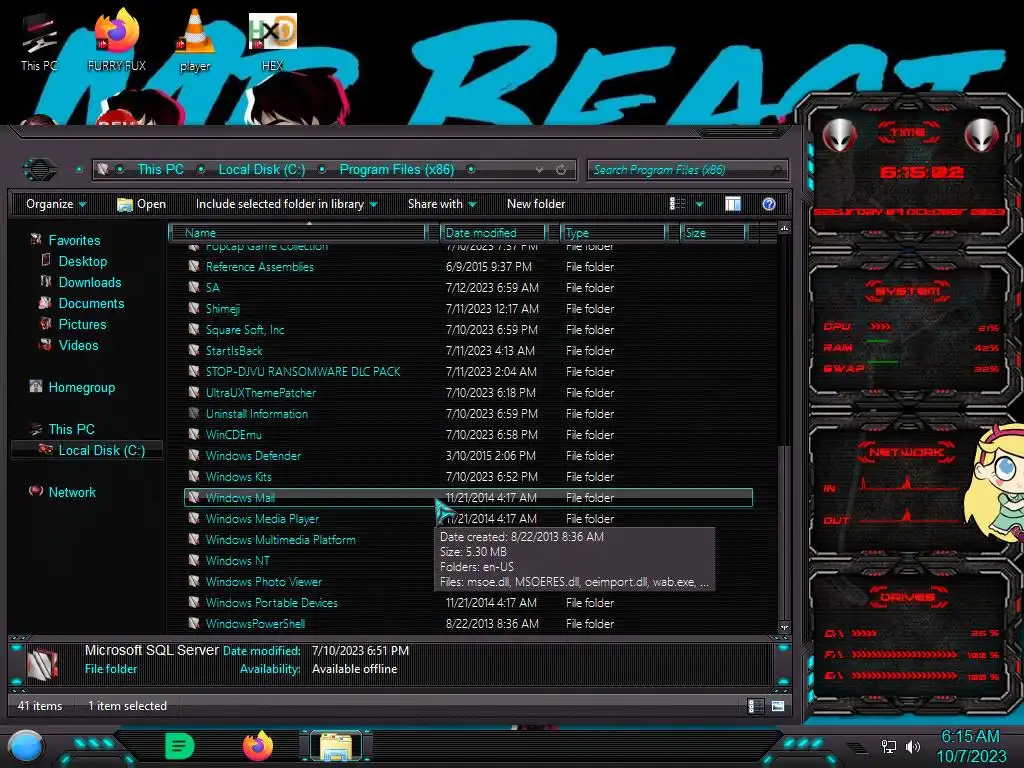Viewport: 1024px width, 768px height.
Task: Select Windows Media Player folder icon
Action: click(194, 519)
